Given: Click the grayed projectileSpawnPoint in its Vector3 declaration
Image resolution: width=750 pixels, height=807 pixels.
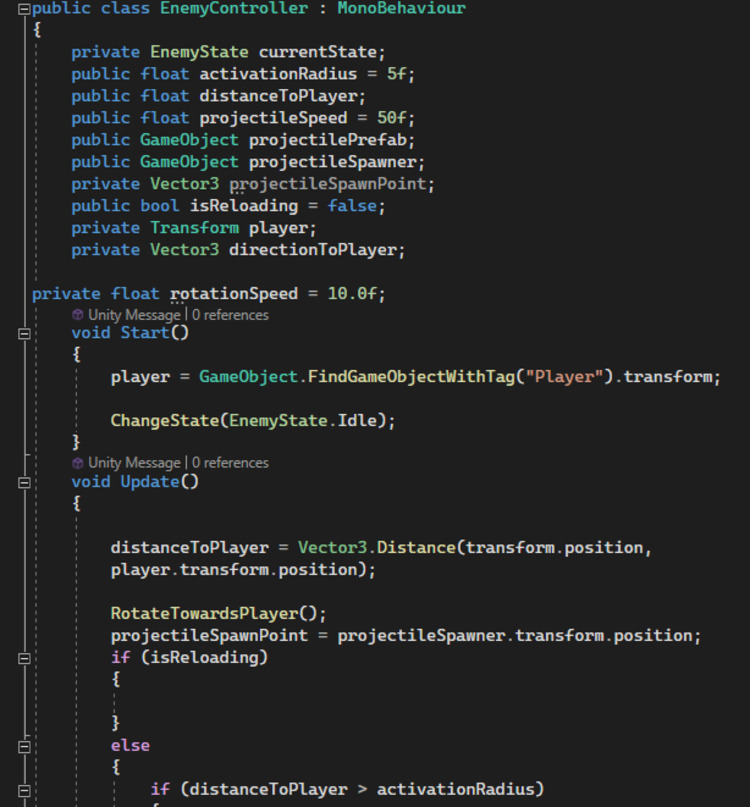Looking at the screenshot, I should point(328,184).
